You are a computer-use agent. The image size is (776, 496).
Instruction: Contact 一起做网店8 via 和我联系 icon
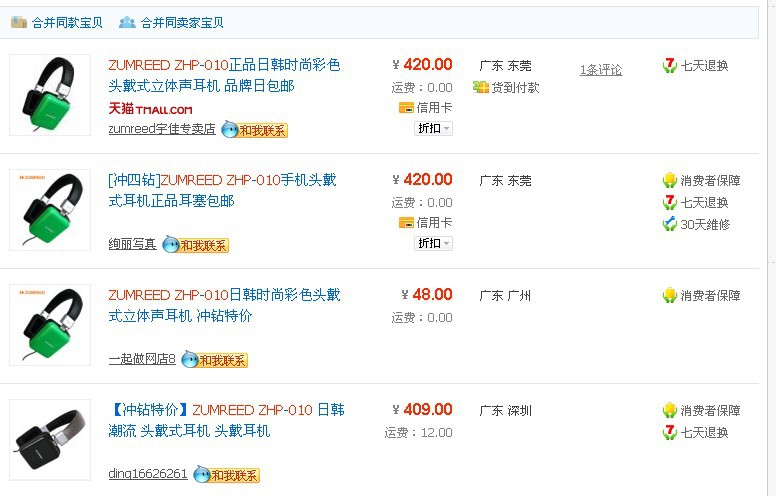pos(214,360)
